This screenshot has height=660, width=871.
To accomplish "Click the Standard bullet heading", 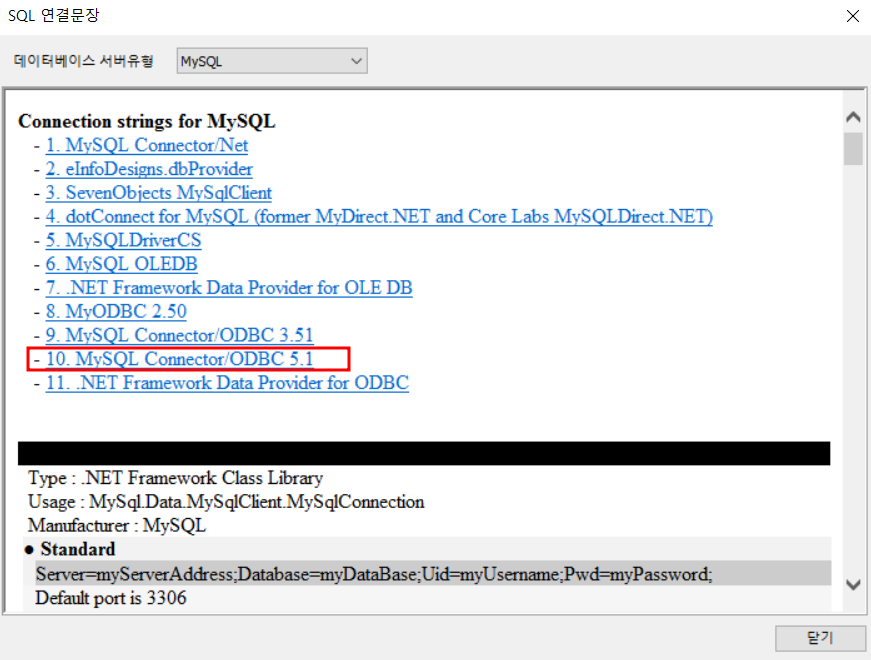I will [x=78, y=549].
